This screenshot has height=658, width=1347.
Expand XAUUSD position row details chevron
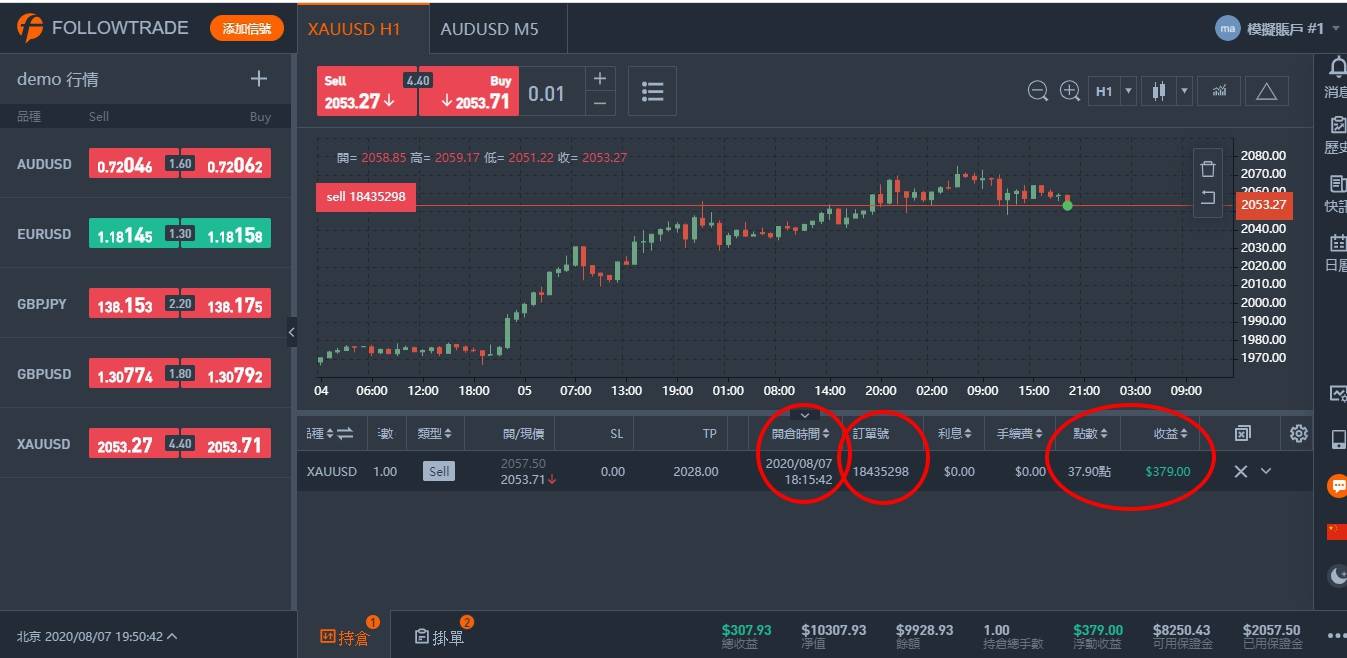point(1266,471)
